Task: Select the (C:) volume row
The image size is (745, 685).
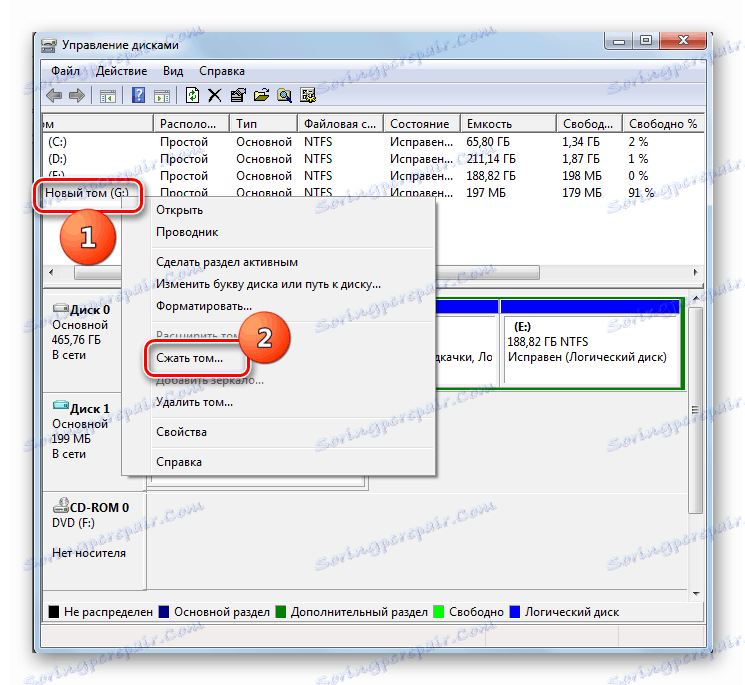Action: coord(373,142)
